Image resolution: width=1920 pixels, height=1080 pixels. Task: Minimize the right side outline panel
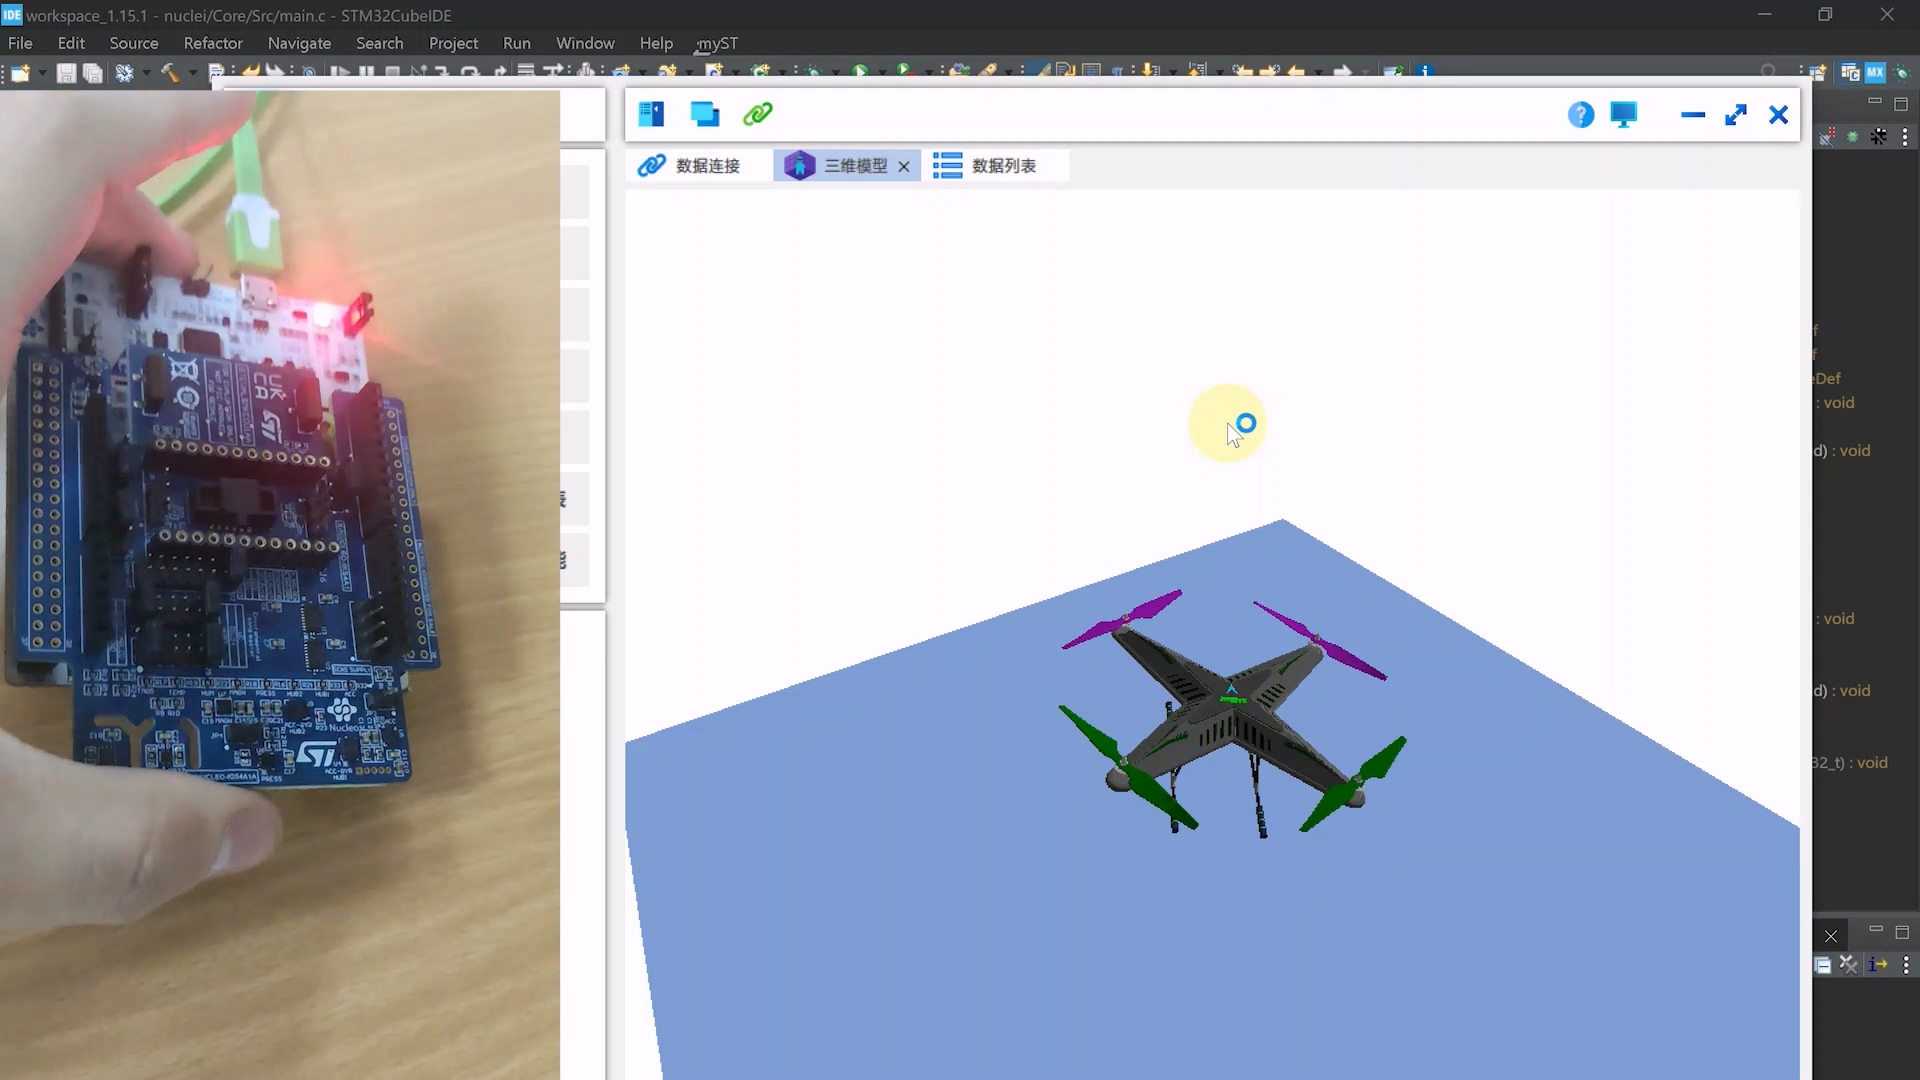[x=1874, y=102]
